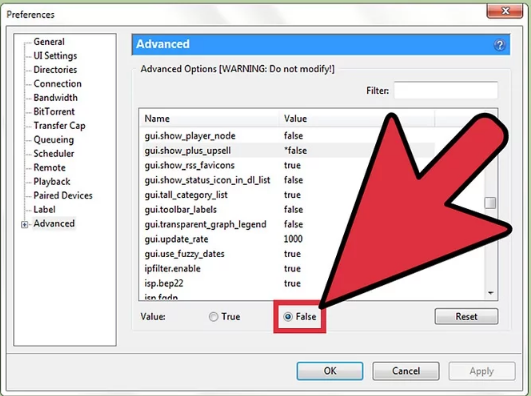Click the Cancel button

(406, 371)
